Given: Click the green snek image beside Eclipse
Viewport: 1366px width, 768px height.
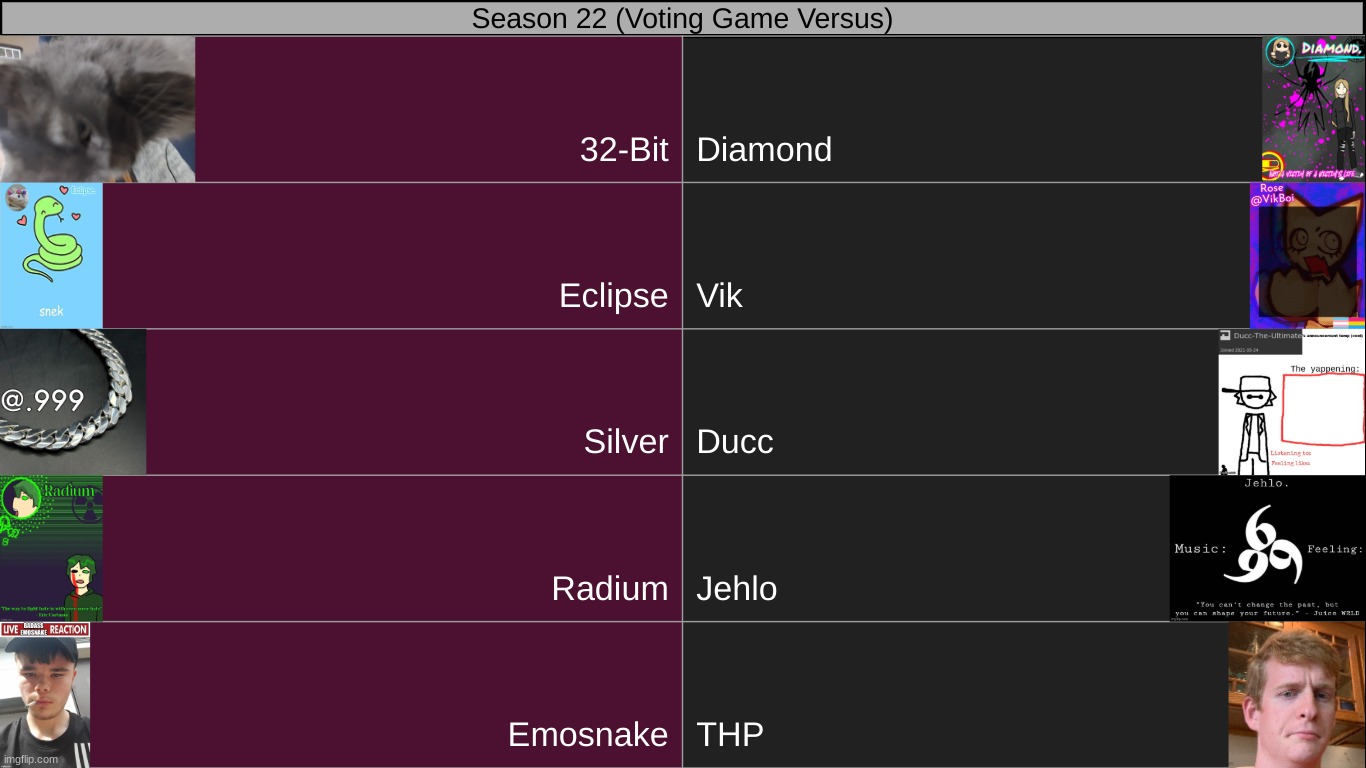Looking at the screenshot, I should [x=51, y=255].
